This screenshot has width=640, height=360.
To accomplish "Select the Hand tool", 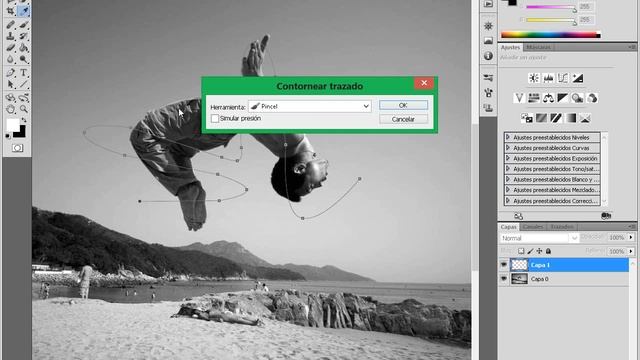I will coord(11,109).
